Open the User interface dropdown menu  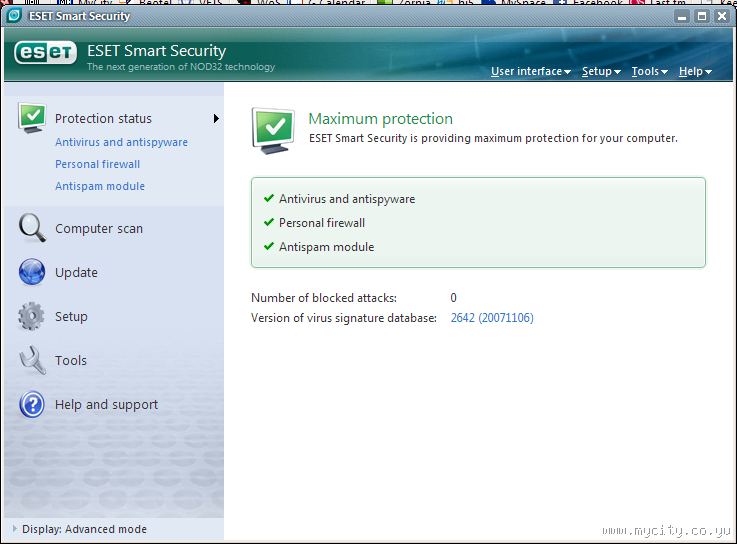[531, 71]
